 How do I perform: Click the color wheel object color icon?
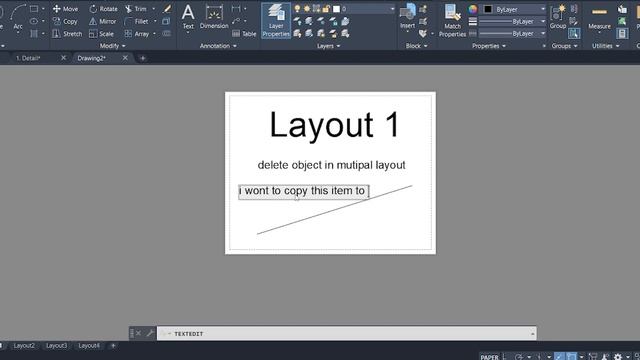pyautogui.click(x=473, y=9)
